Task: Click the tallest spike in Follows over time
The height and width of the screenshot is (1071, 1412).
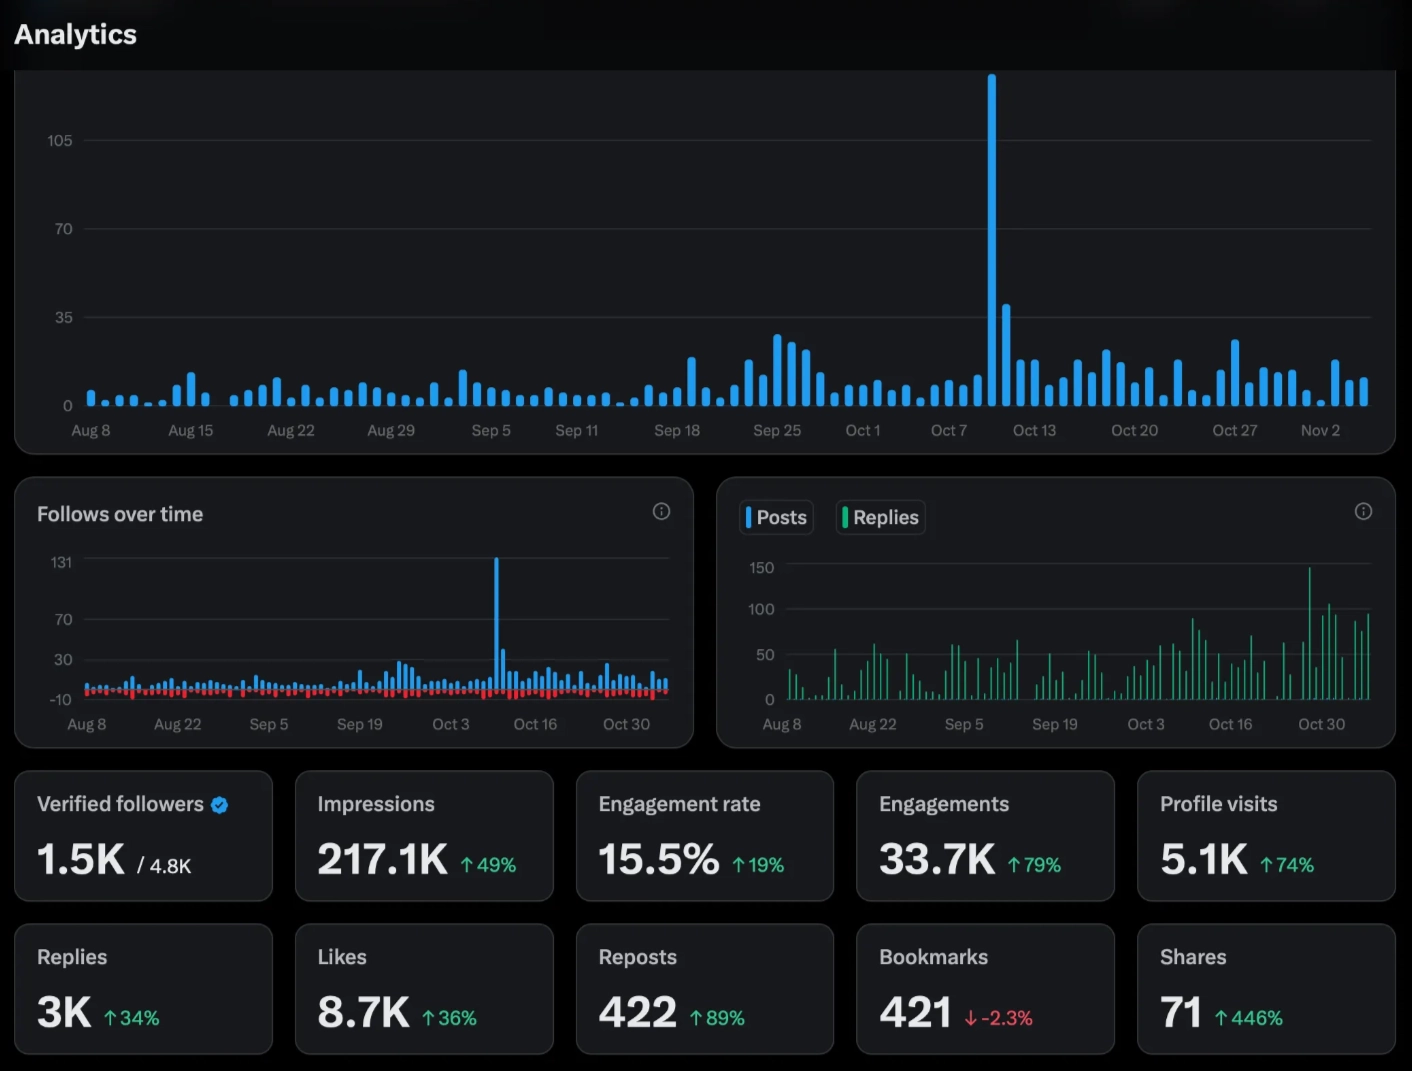Action: (x=496, y=620)
